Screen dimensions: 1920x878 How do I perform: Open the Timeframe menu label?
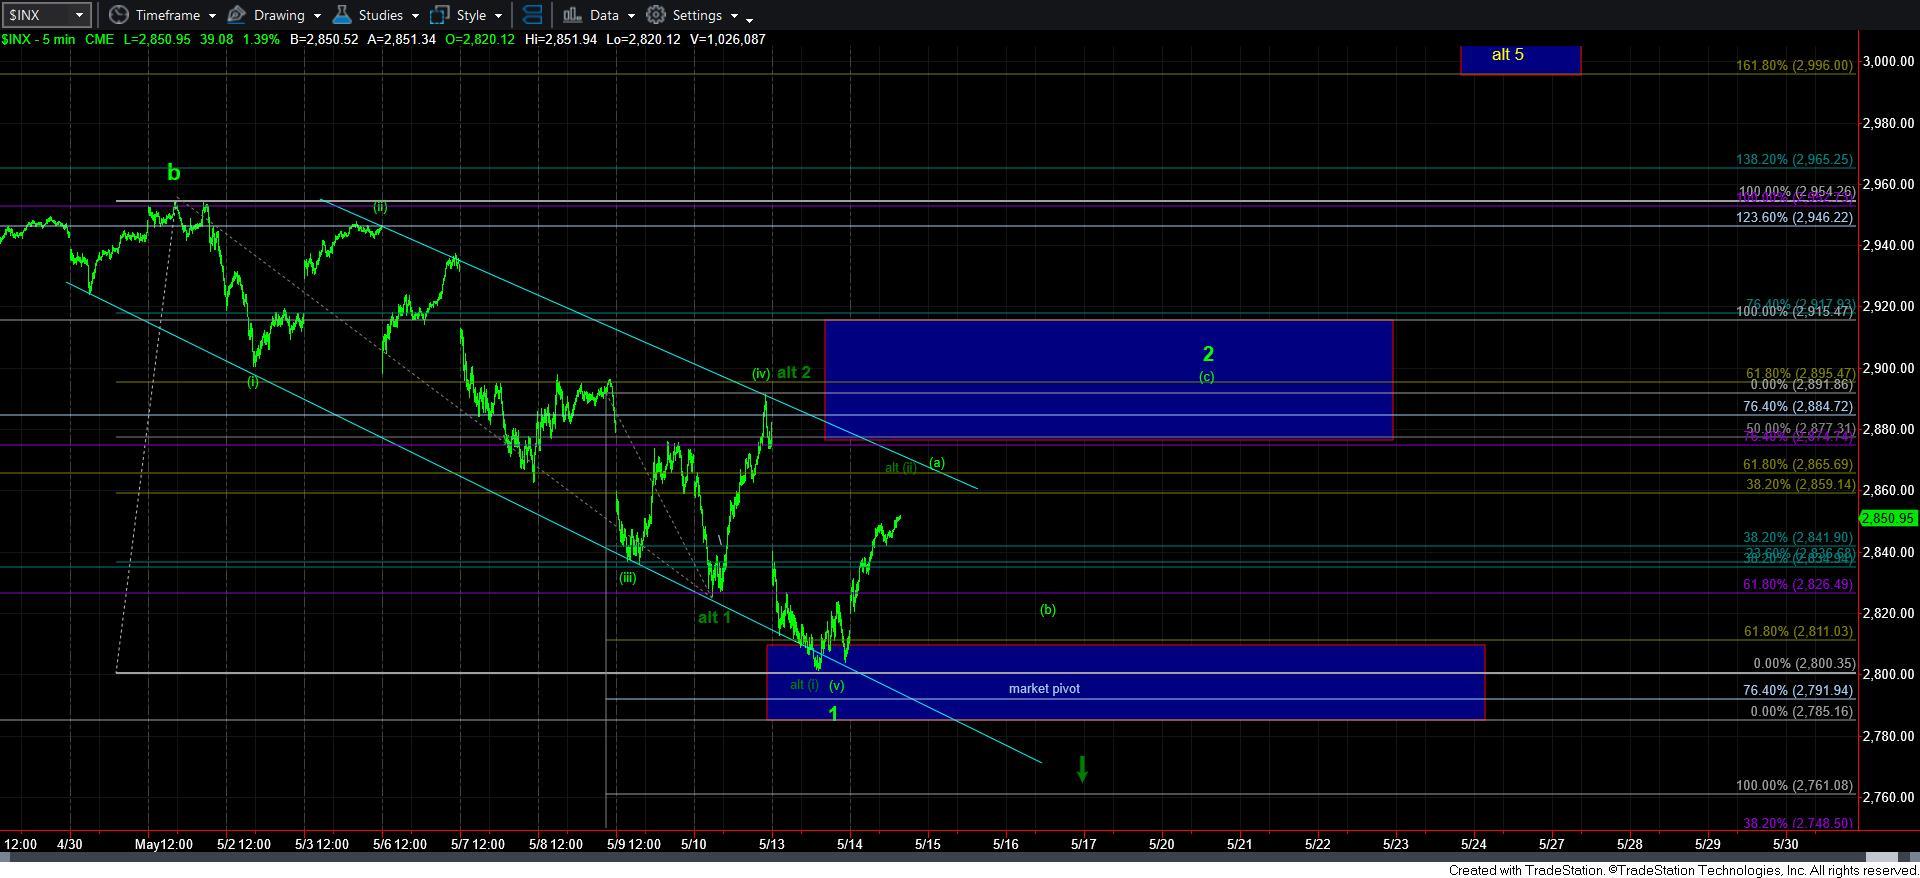(x=167, y=15)
